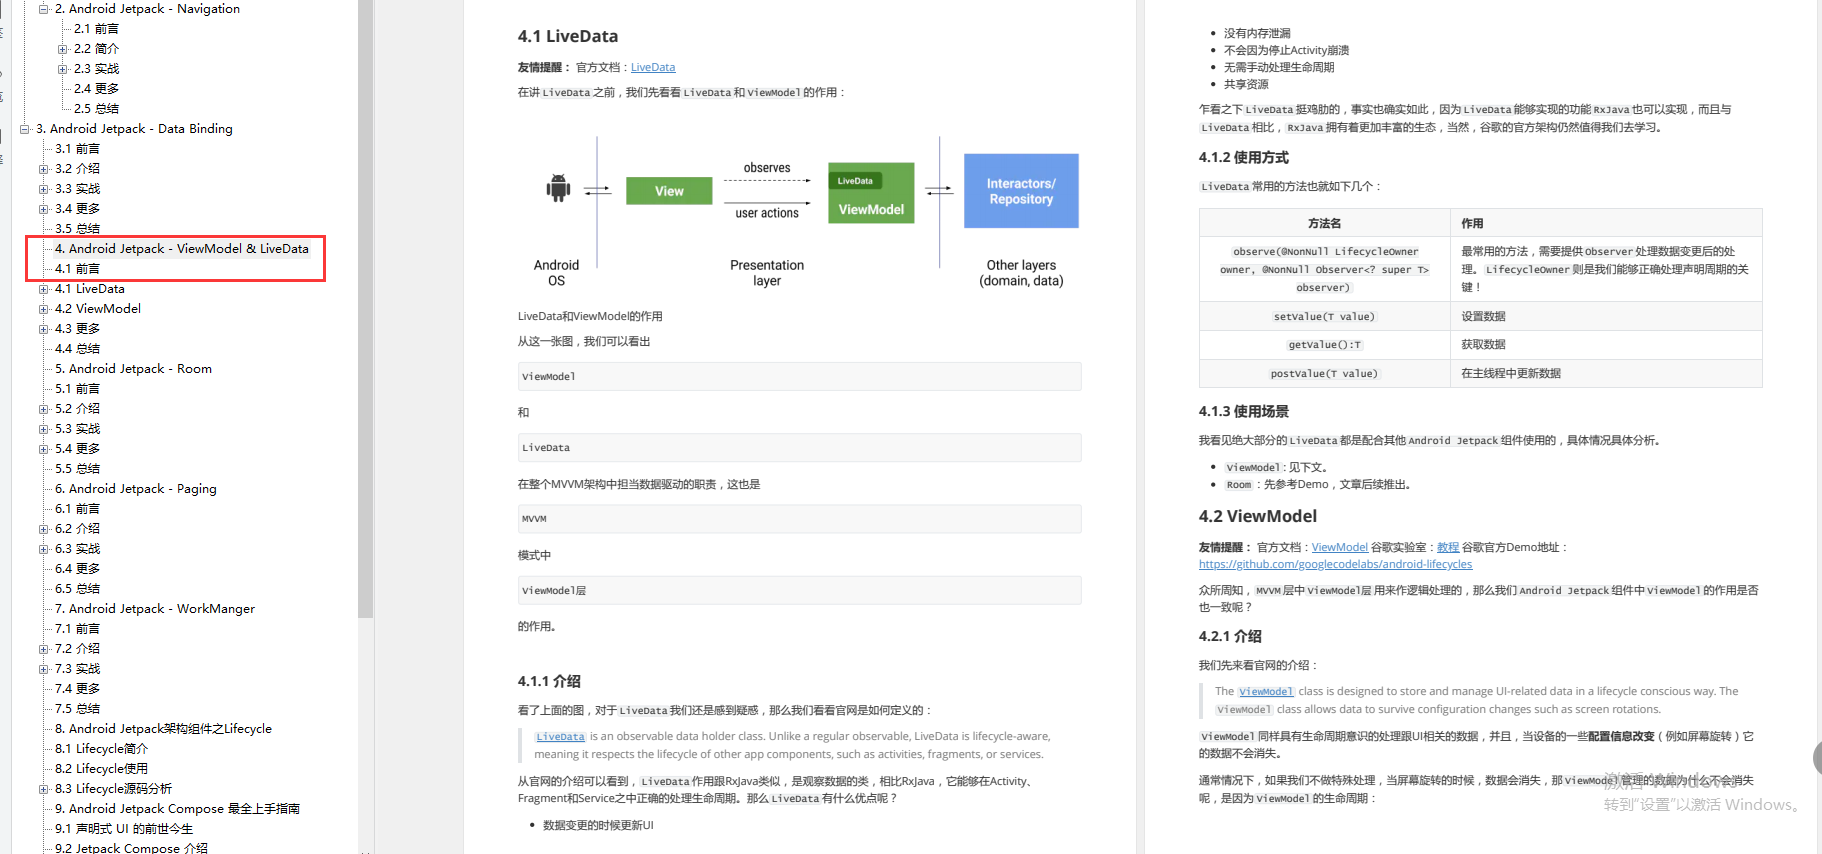Expand the '2.3 实战' bookmark node
Screen dimensions: 1822x854
click(62, 69)
